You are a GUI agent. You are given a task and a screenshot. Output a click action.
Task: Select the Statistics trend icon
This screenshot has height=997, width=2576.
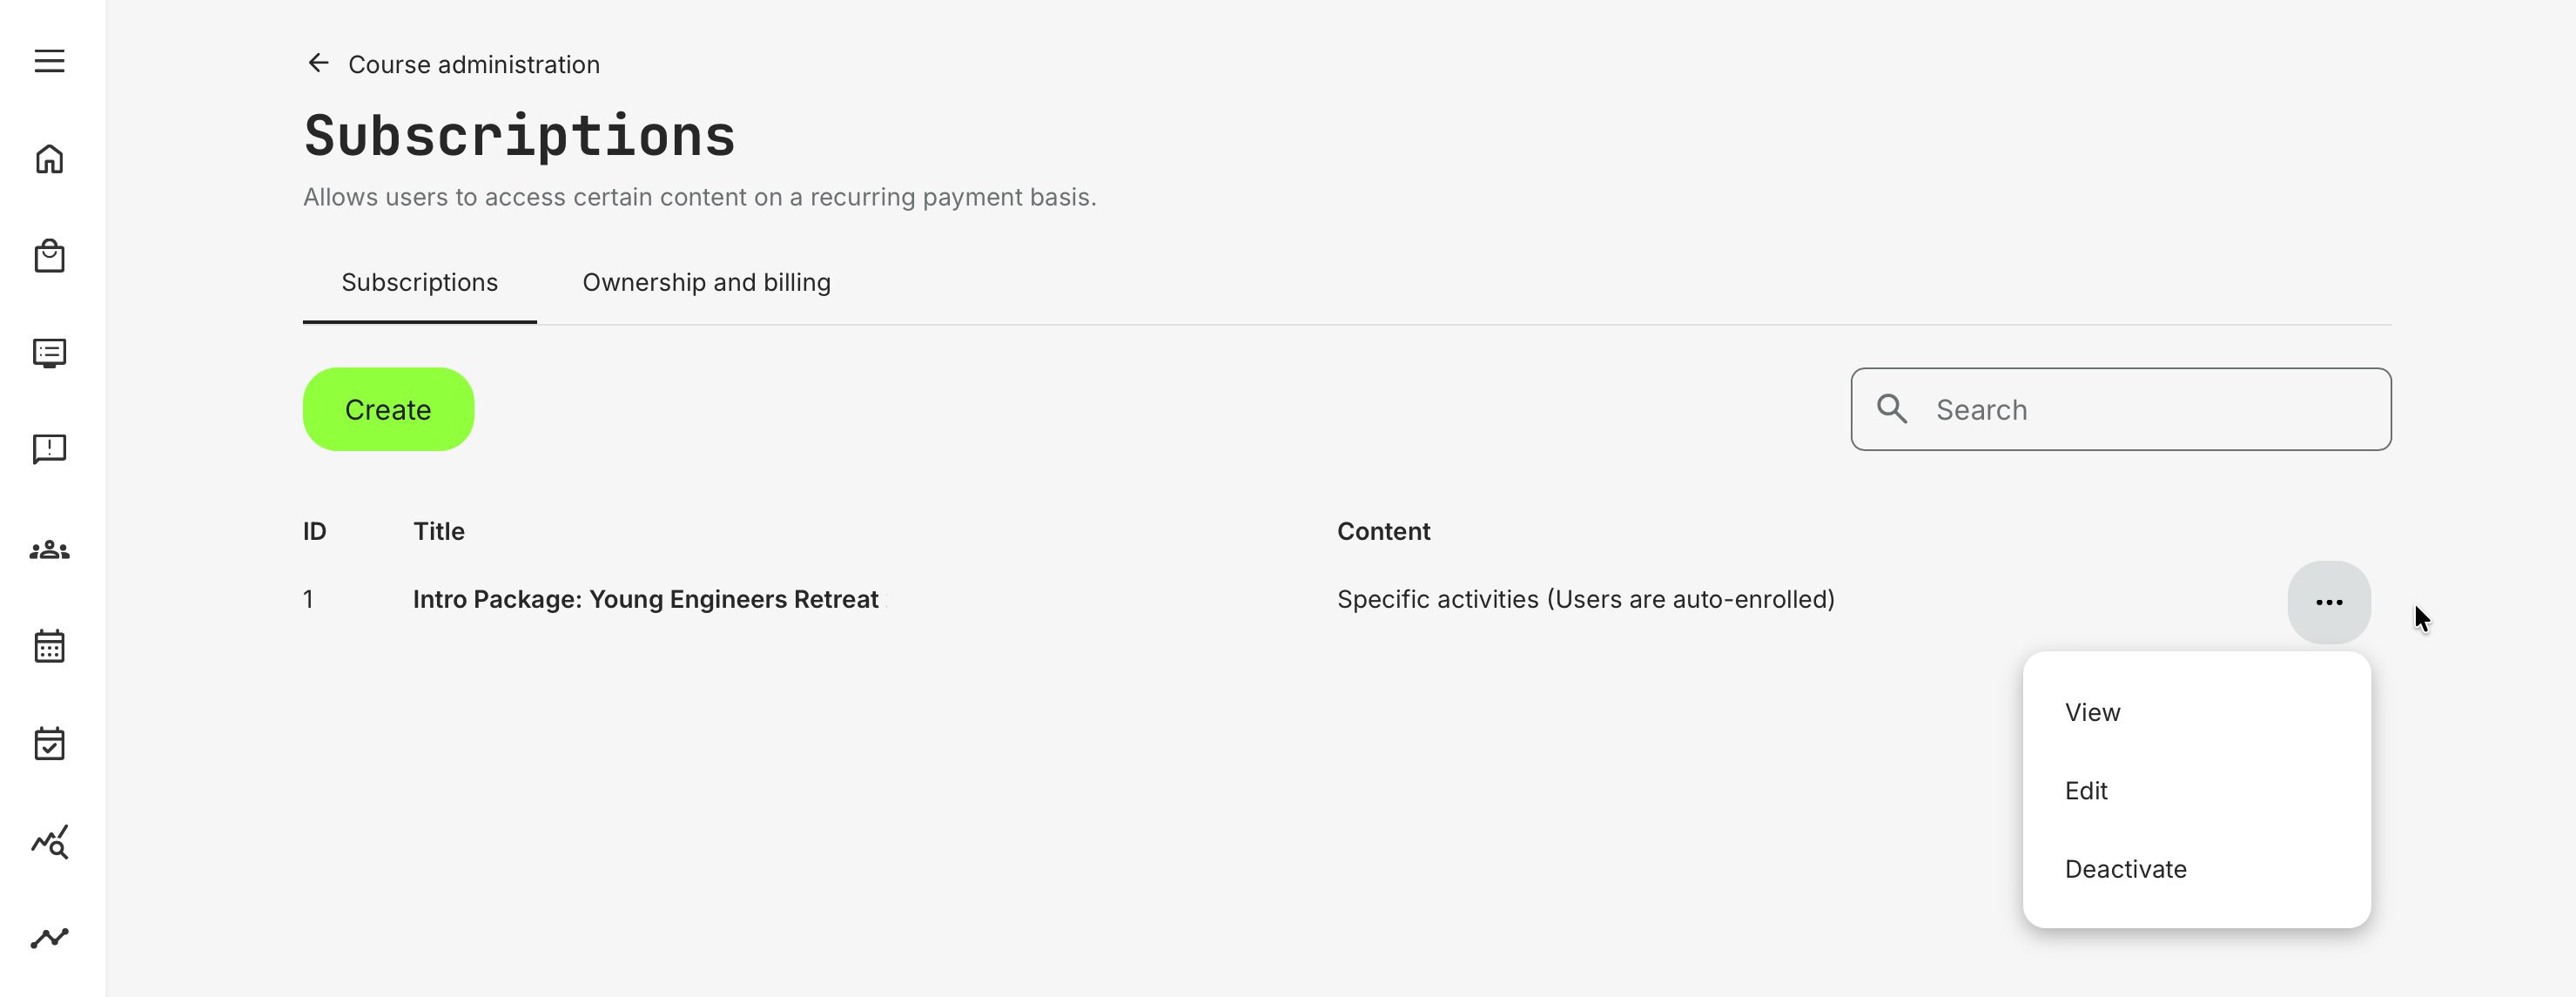pyautogui.click(x=50, y=936)
